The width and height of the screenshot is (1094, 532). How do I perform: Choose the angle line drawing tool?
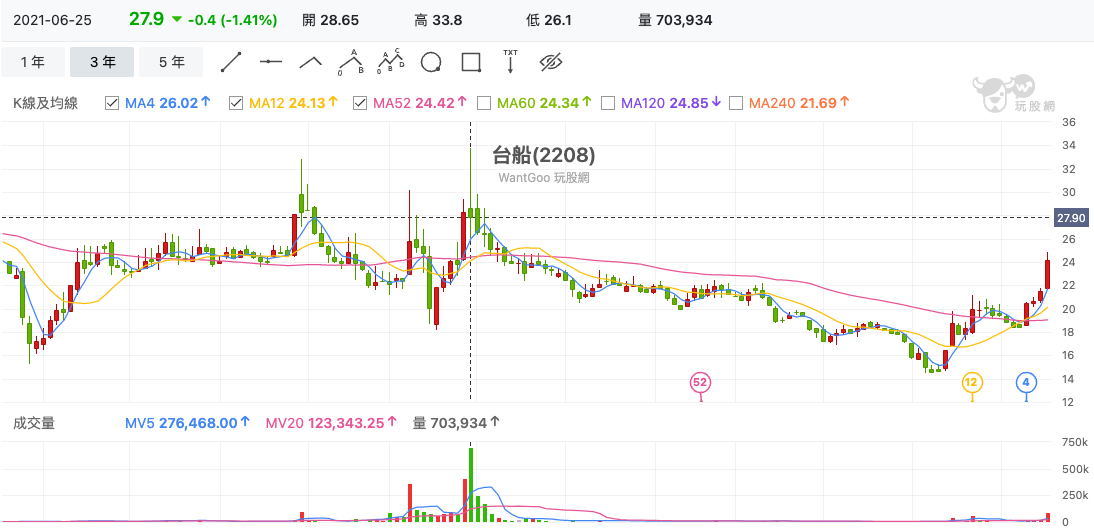310,62
